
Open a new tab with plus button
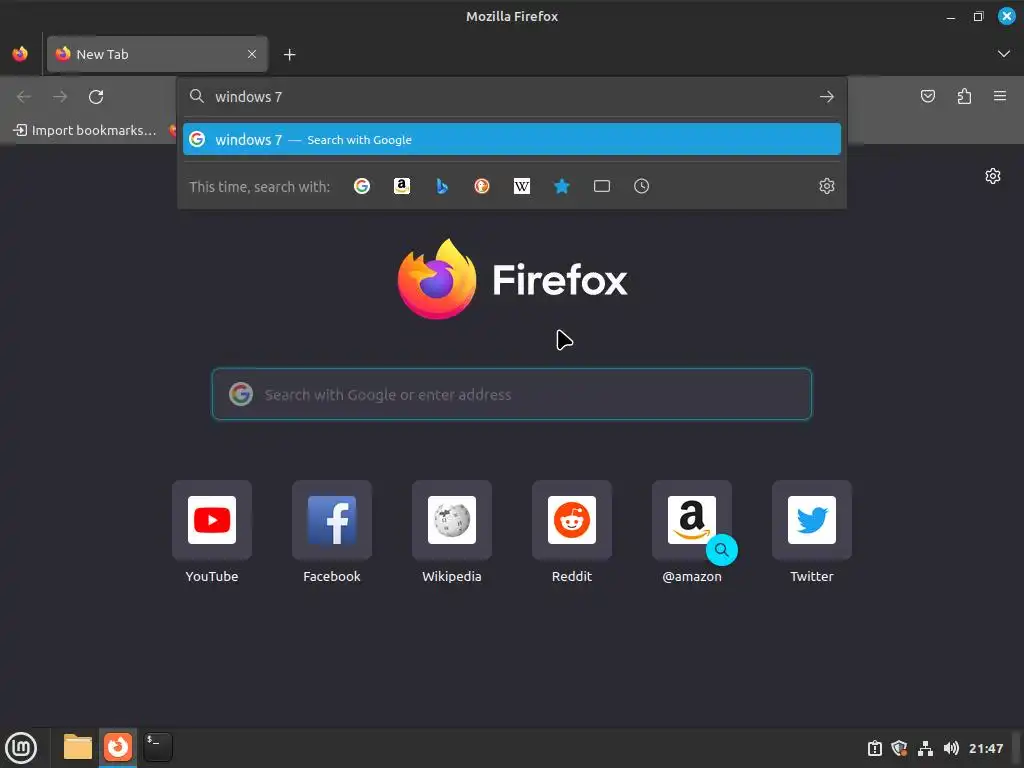click(290, 55)
